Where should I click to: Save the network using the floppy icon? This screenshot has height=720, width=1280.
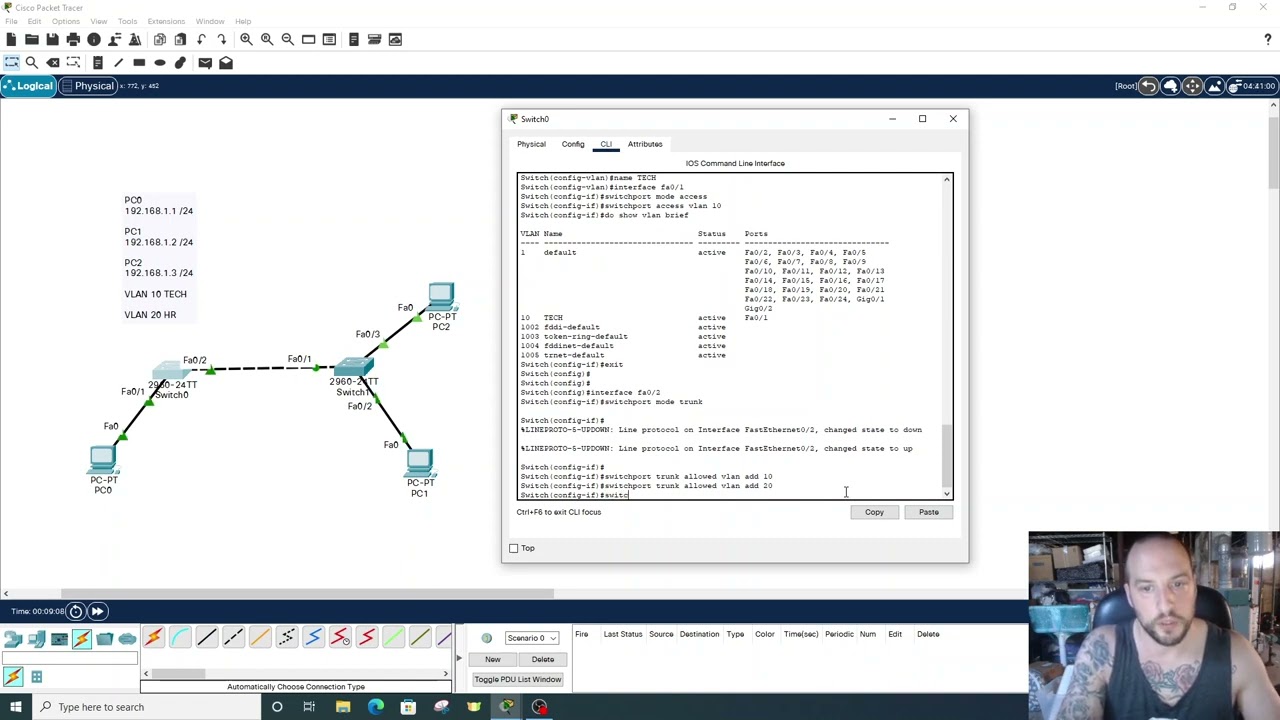tap(52, 39)
